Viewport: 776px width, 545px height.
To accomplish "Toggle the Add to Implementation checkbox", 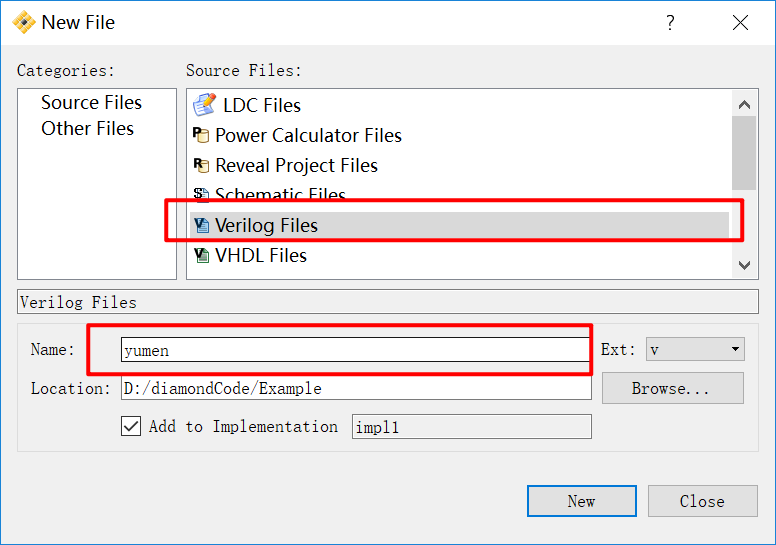I will click(131, 426).
